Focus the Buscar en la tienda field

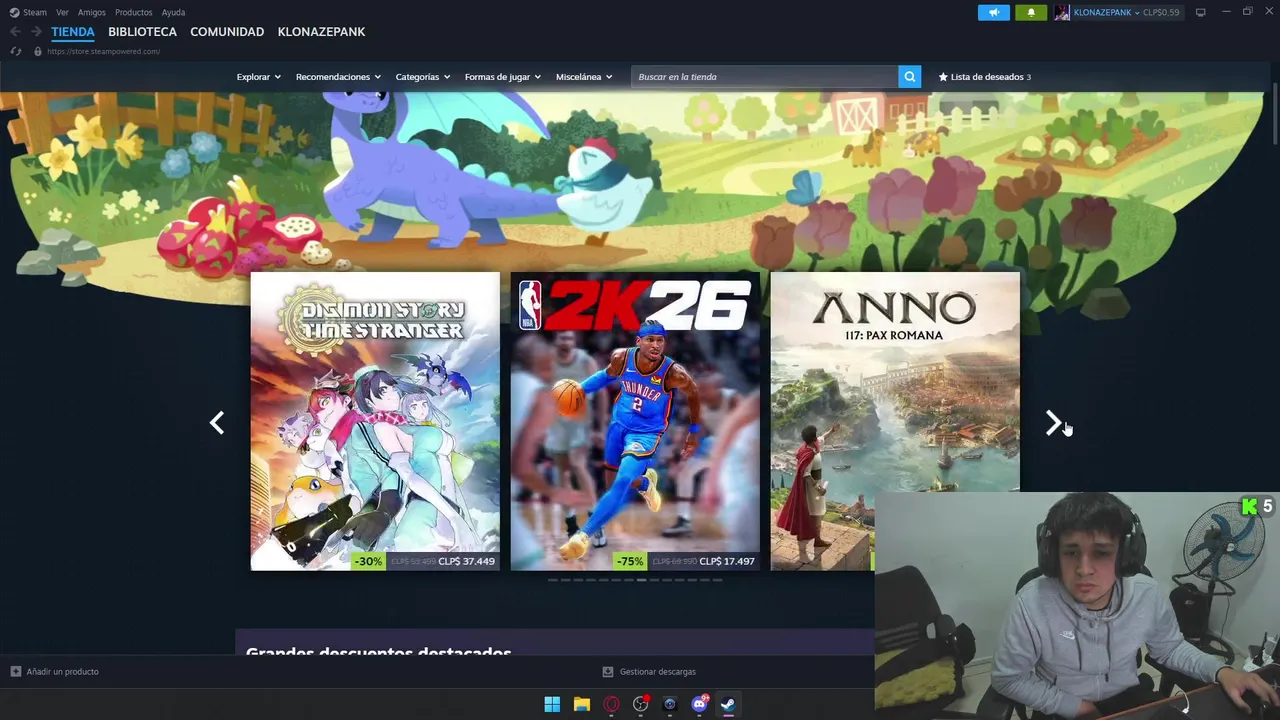(x=764, y=77)
